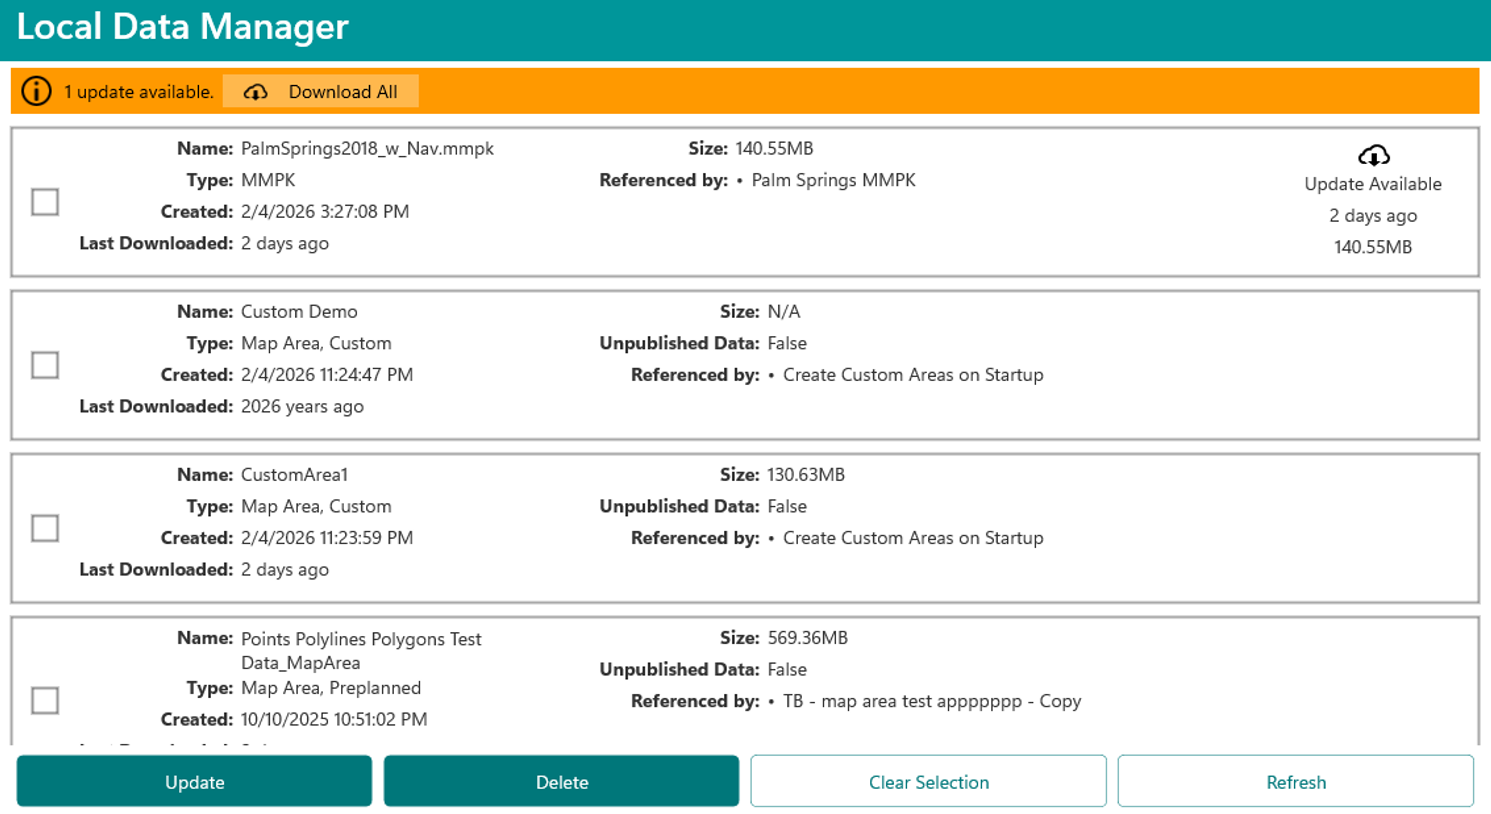Tick the Custom Demo checkbox
1491x814 pixels.
pyautogui.click(x=45, y=365)
